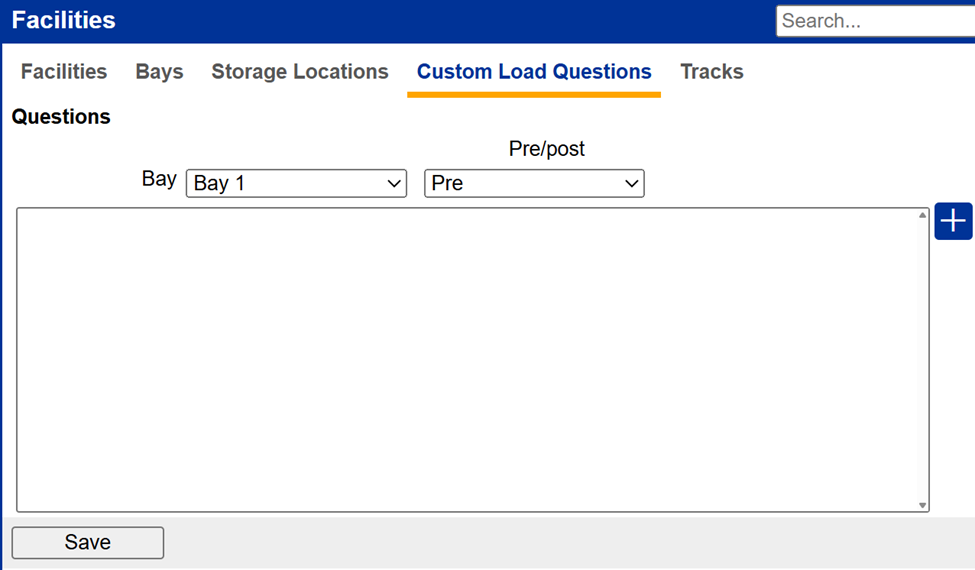The width and height of the screenshot is (975, 570).
Task: Select the Custom Load Questions tab
Action: click(534, 71)
